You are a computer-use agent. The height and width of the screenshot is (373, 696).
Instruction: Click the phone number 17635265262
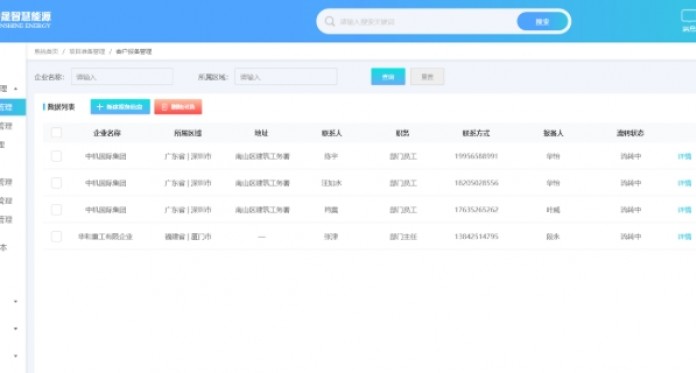tap(476, 210)
